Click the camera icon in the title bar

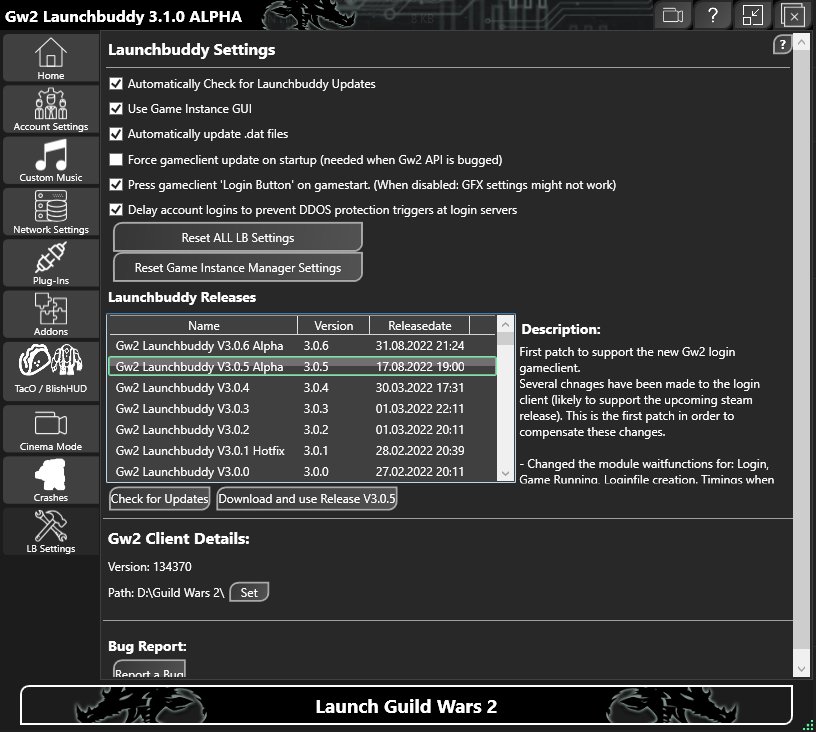pyautogui.click(x=673, y=15)
